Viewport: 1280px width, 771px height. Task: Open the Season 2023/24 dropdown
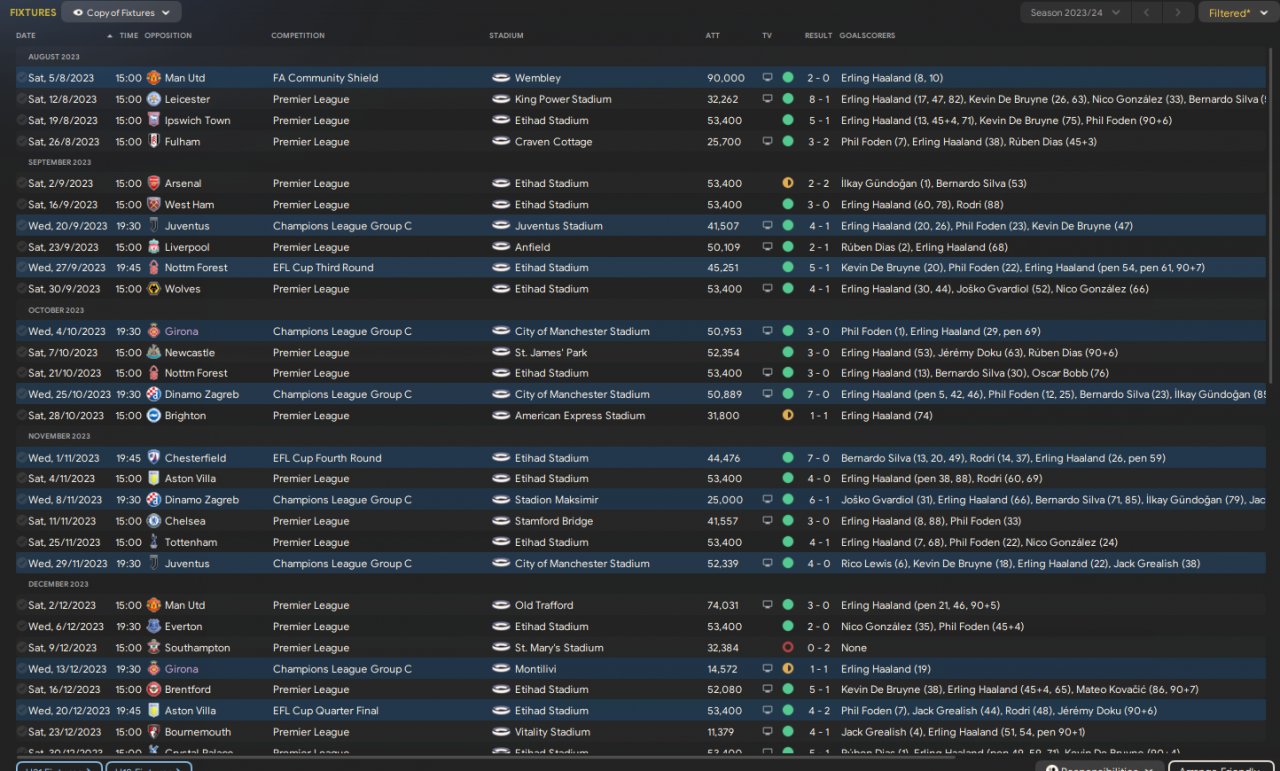[1075, 13]
